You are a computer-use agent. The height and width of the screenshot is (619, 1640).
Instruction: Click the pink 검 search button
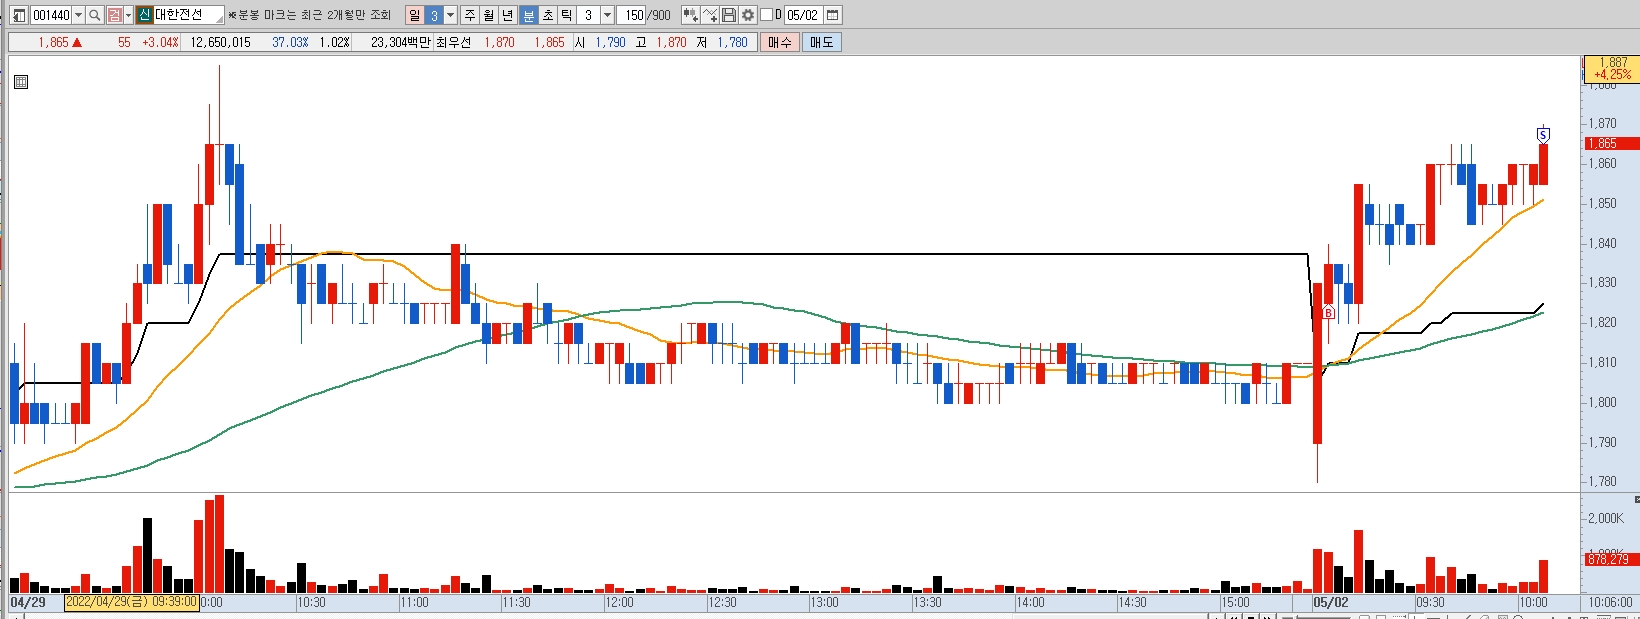click(114, 15)
